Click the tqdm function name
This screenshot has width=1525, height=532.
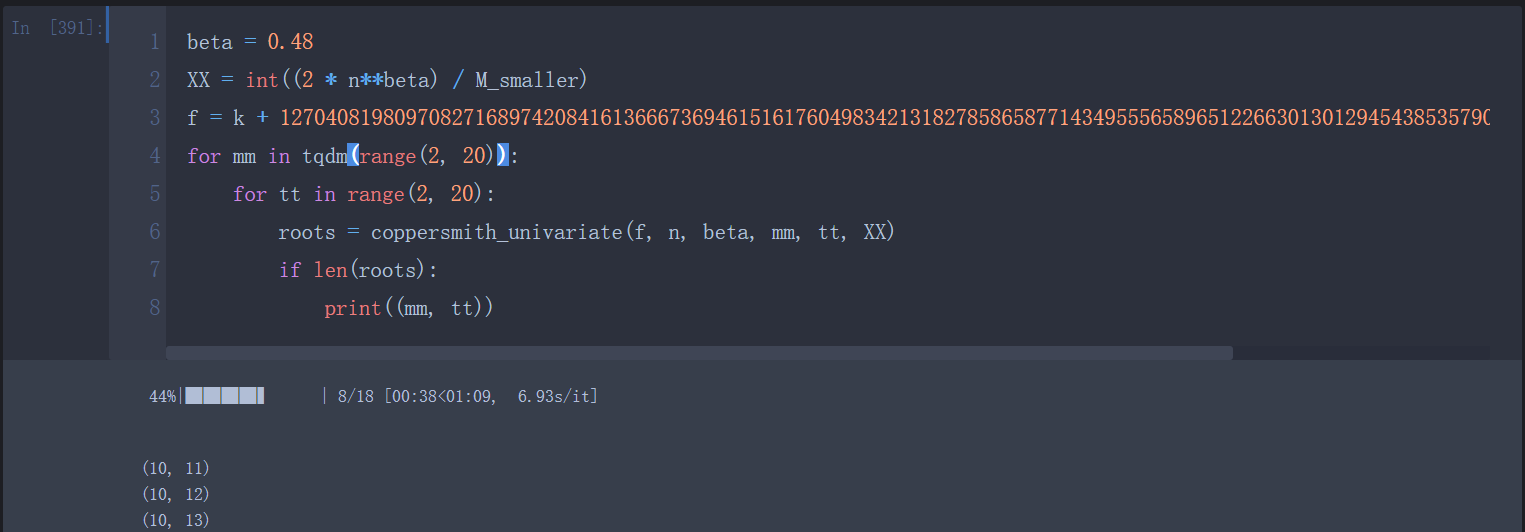point(324,156)
